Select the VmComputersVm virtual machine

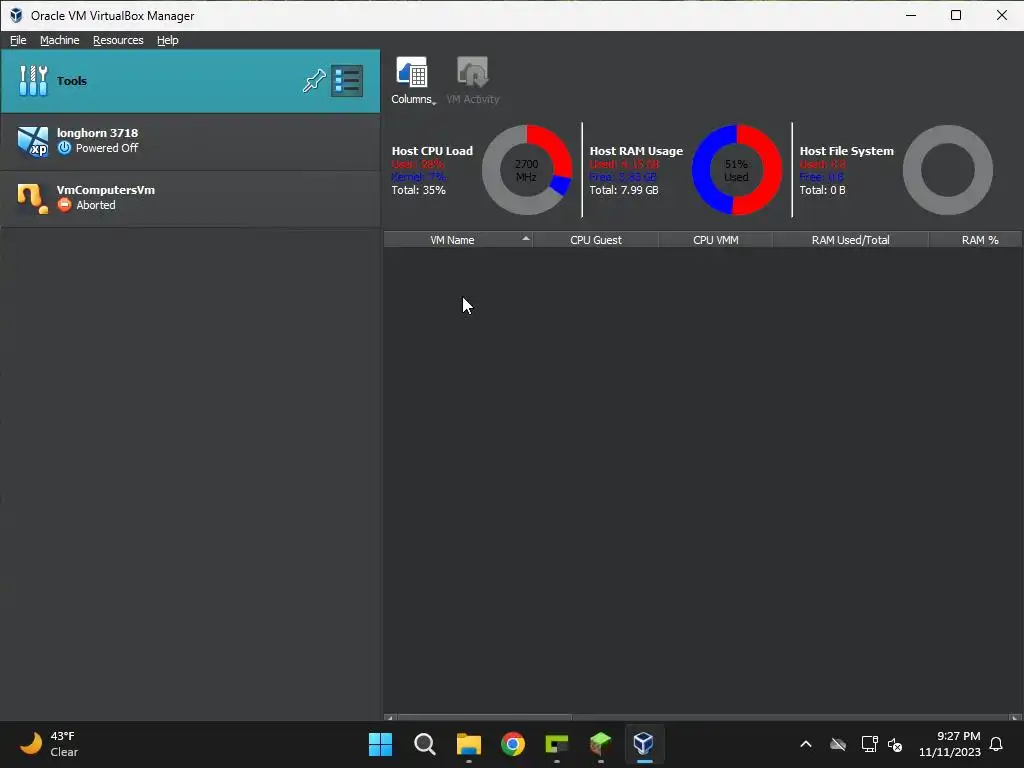190,198
